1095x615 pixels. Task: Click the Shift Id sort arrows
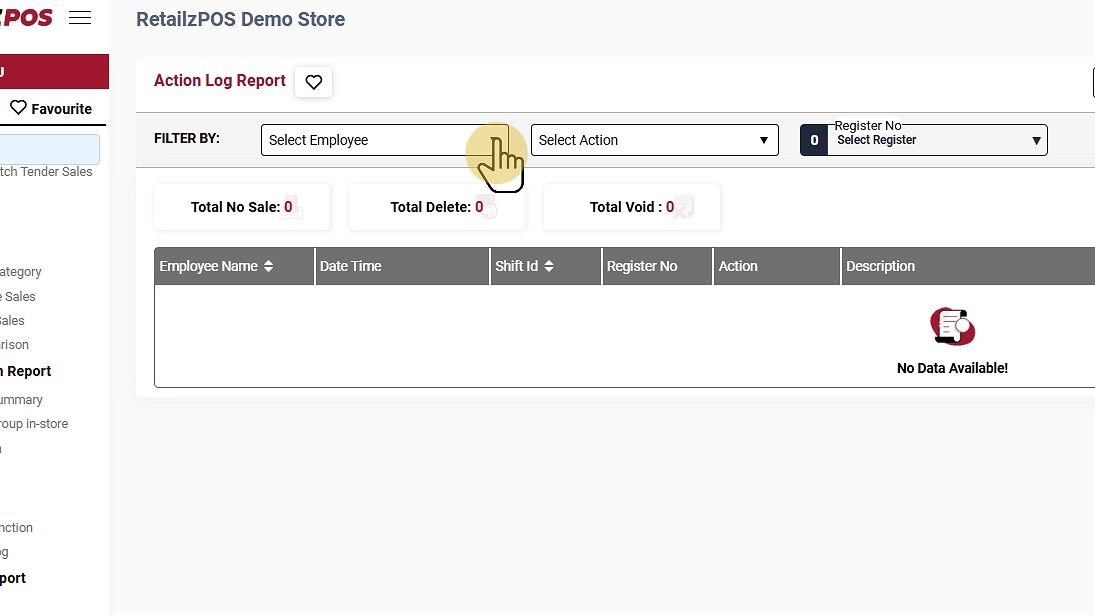point(549,267)
